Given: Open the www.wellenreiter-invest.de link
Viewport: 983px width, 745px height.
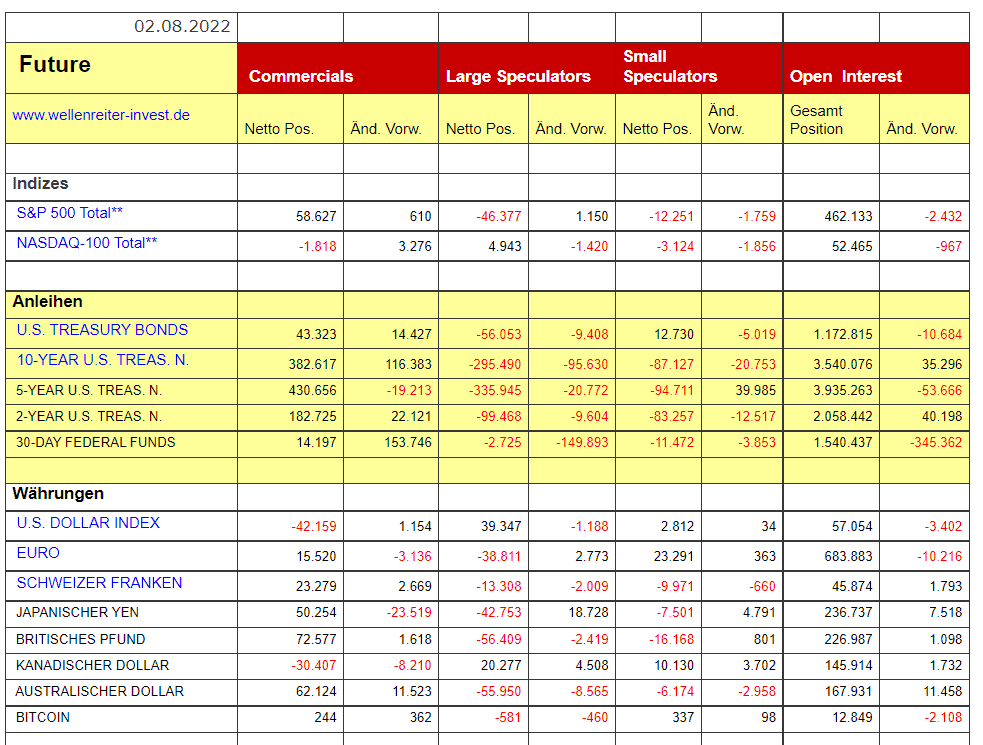Looking at the screenshot, I should point(101,115).
